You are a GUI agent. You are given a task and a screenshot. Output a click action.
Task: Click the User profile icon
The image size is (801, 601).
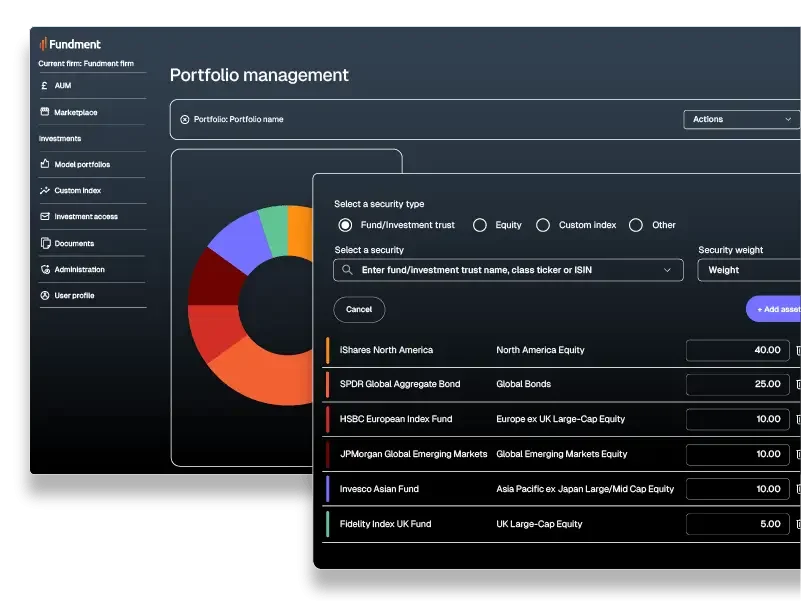tap(45, 295)
